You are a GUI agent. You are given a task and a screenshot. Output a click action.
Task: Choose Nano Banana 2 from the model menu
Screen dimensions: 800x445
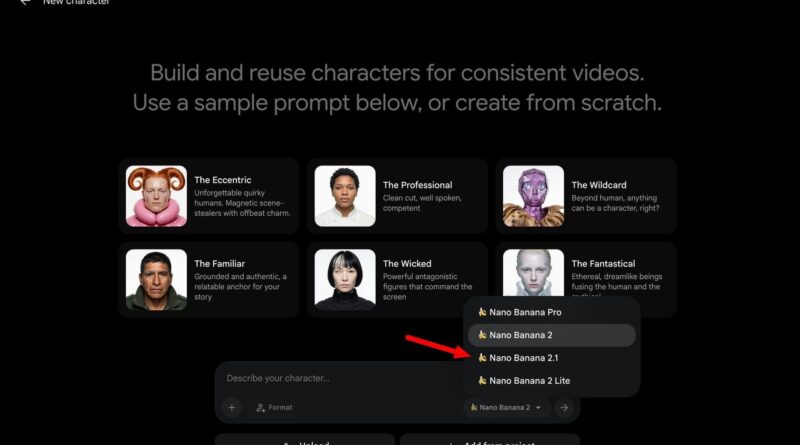pos(552,335)
